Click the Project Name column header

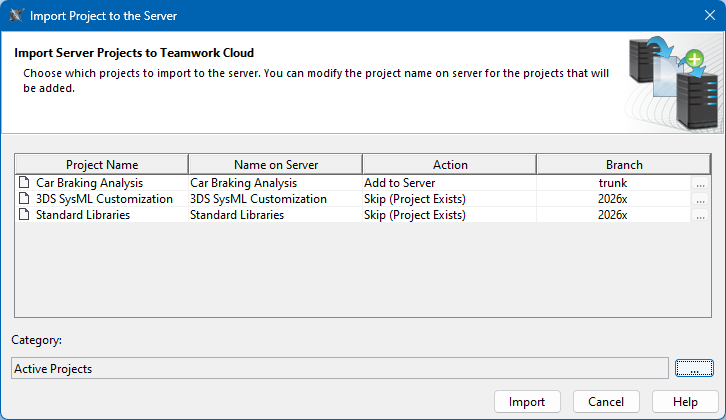tap(102, 165)
